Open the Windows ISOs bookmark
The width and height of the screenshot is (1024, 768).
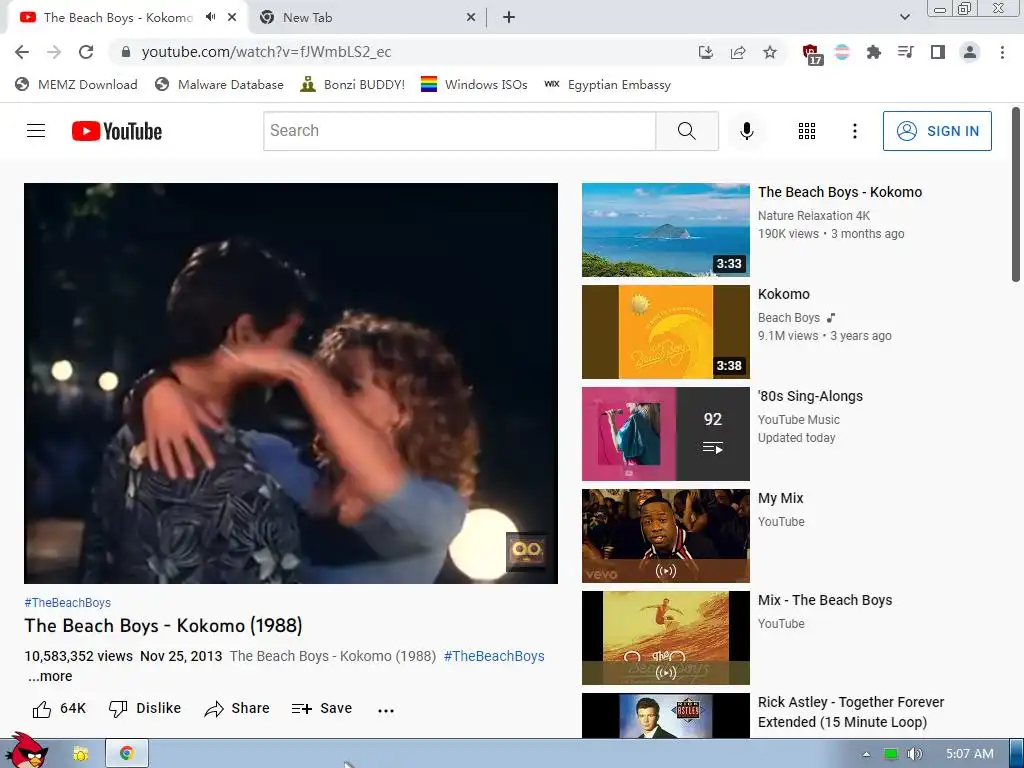coord(474,85)
